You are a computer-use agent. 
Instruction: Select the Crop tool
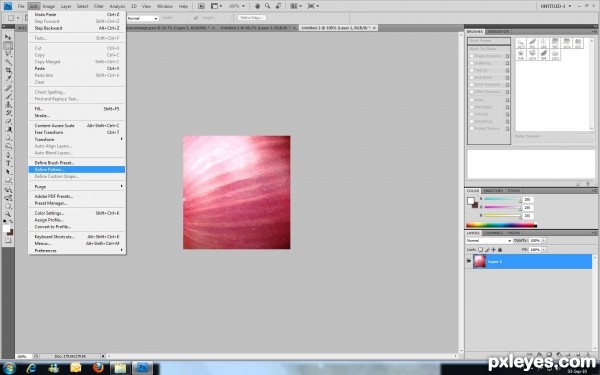pos(8,70)
